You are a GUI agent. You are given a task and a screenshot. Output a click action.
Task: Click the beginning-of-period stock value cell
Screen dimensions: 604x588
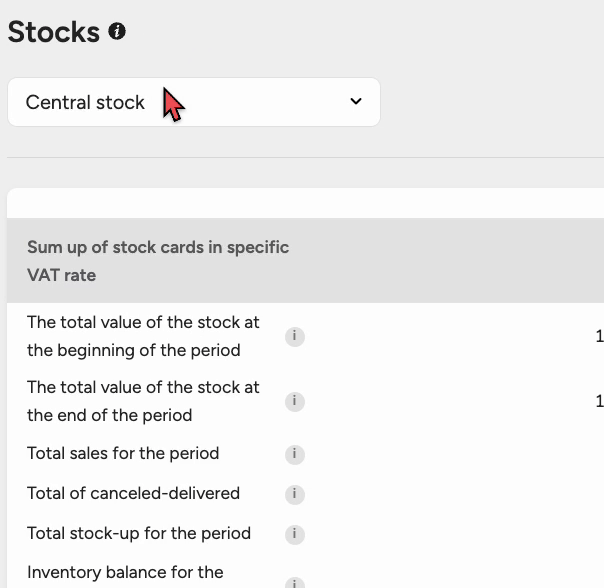coord(598,337)
